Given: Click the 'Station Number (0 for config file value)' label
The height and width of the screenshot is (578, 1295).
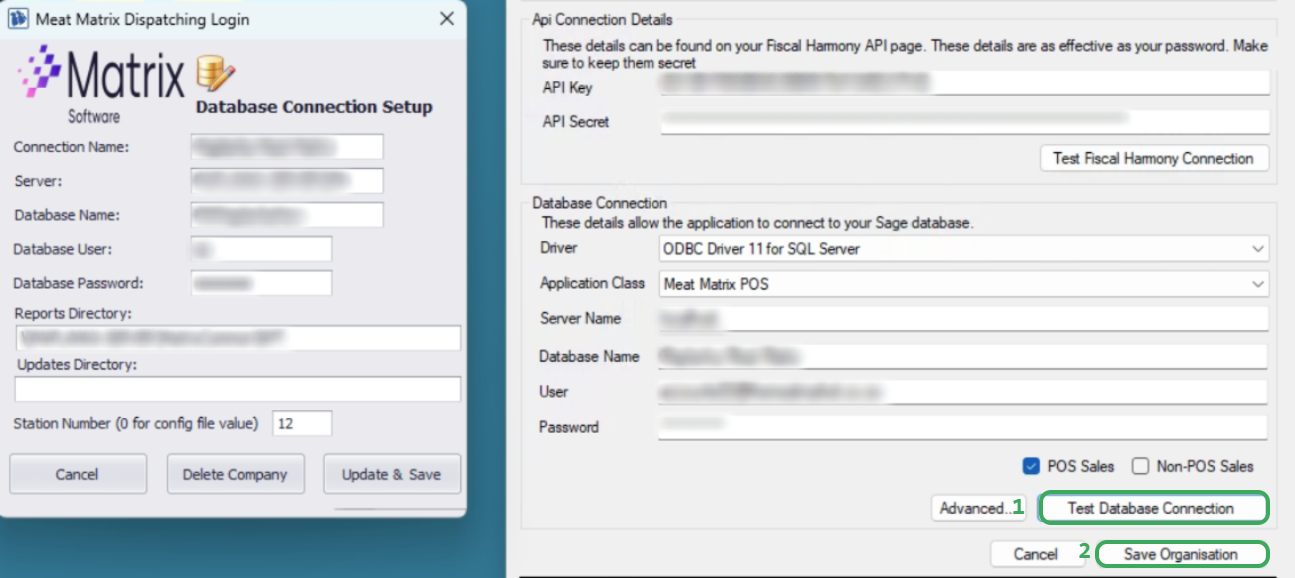Looking at the screenshot, I should (x=136, y=423).
